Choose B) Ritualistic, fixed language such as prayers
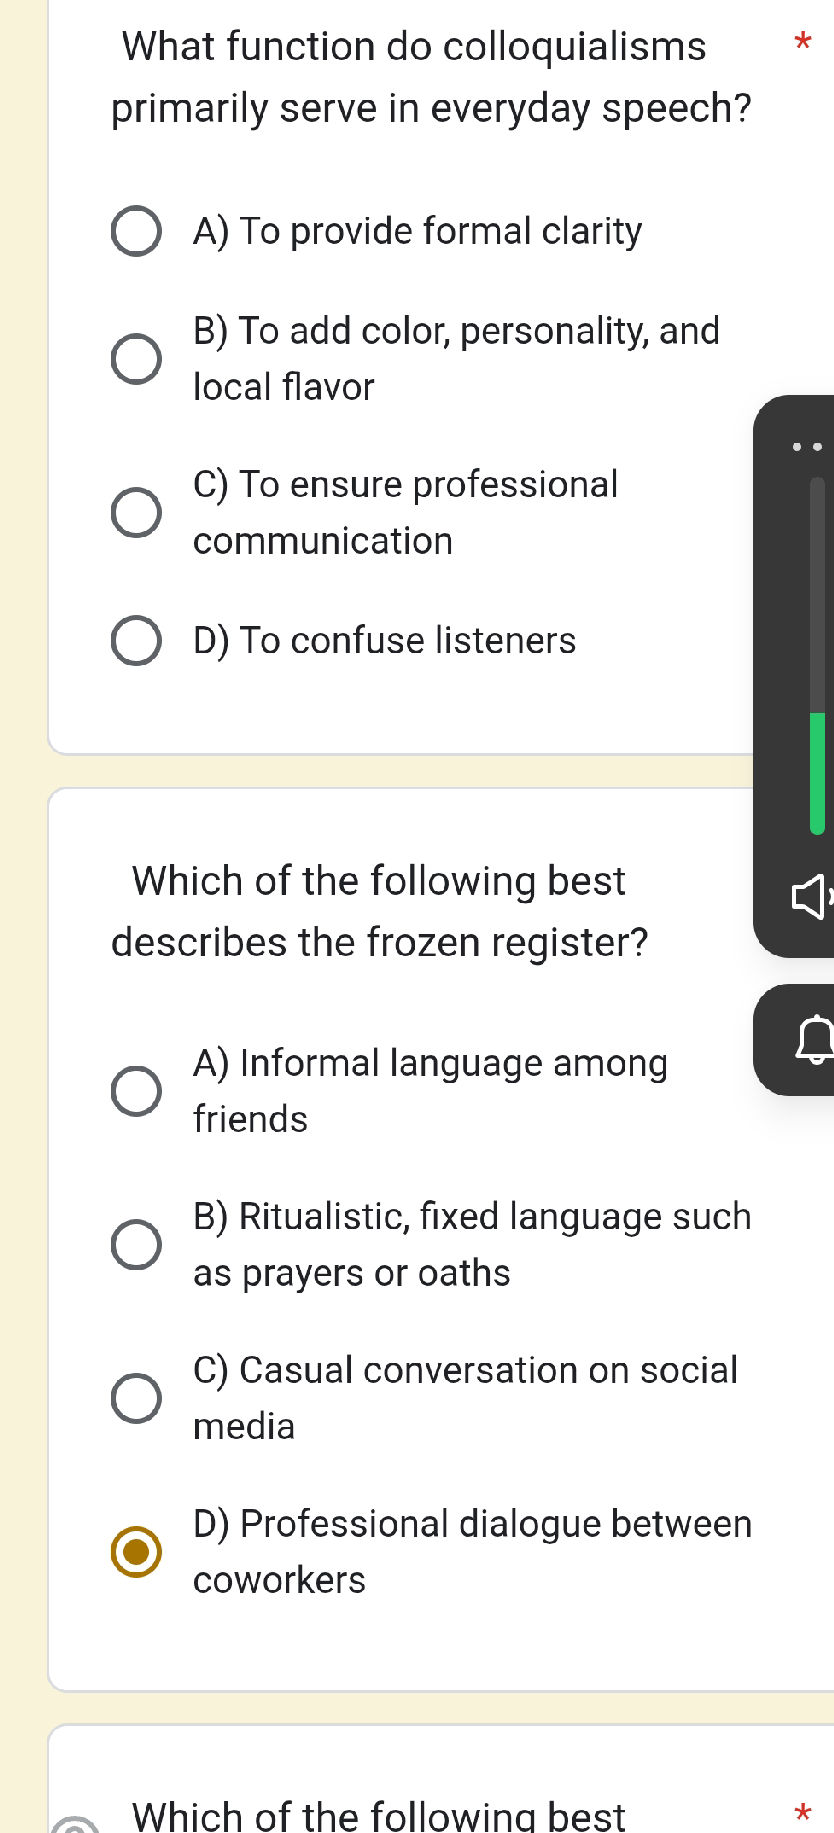Image resolution: width=834 pixels, height=1833 pixels. click(x=137, y=1244)
